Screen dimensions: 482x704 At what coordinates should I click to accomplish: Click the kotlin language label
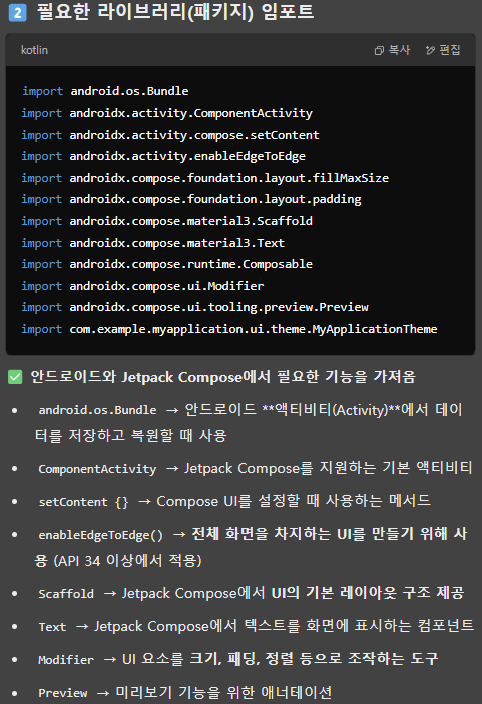34,50
